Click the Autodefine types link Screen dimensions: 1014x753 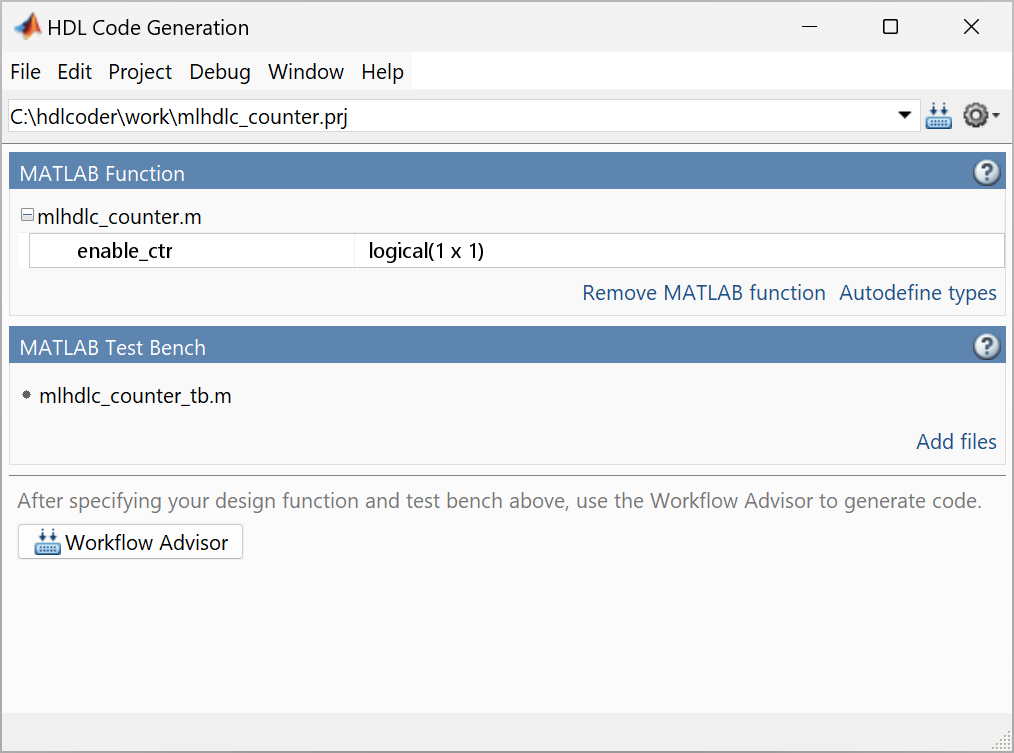(917, 292)
